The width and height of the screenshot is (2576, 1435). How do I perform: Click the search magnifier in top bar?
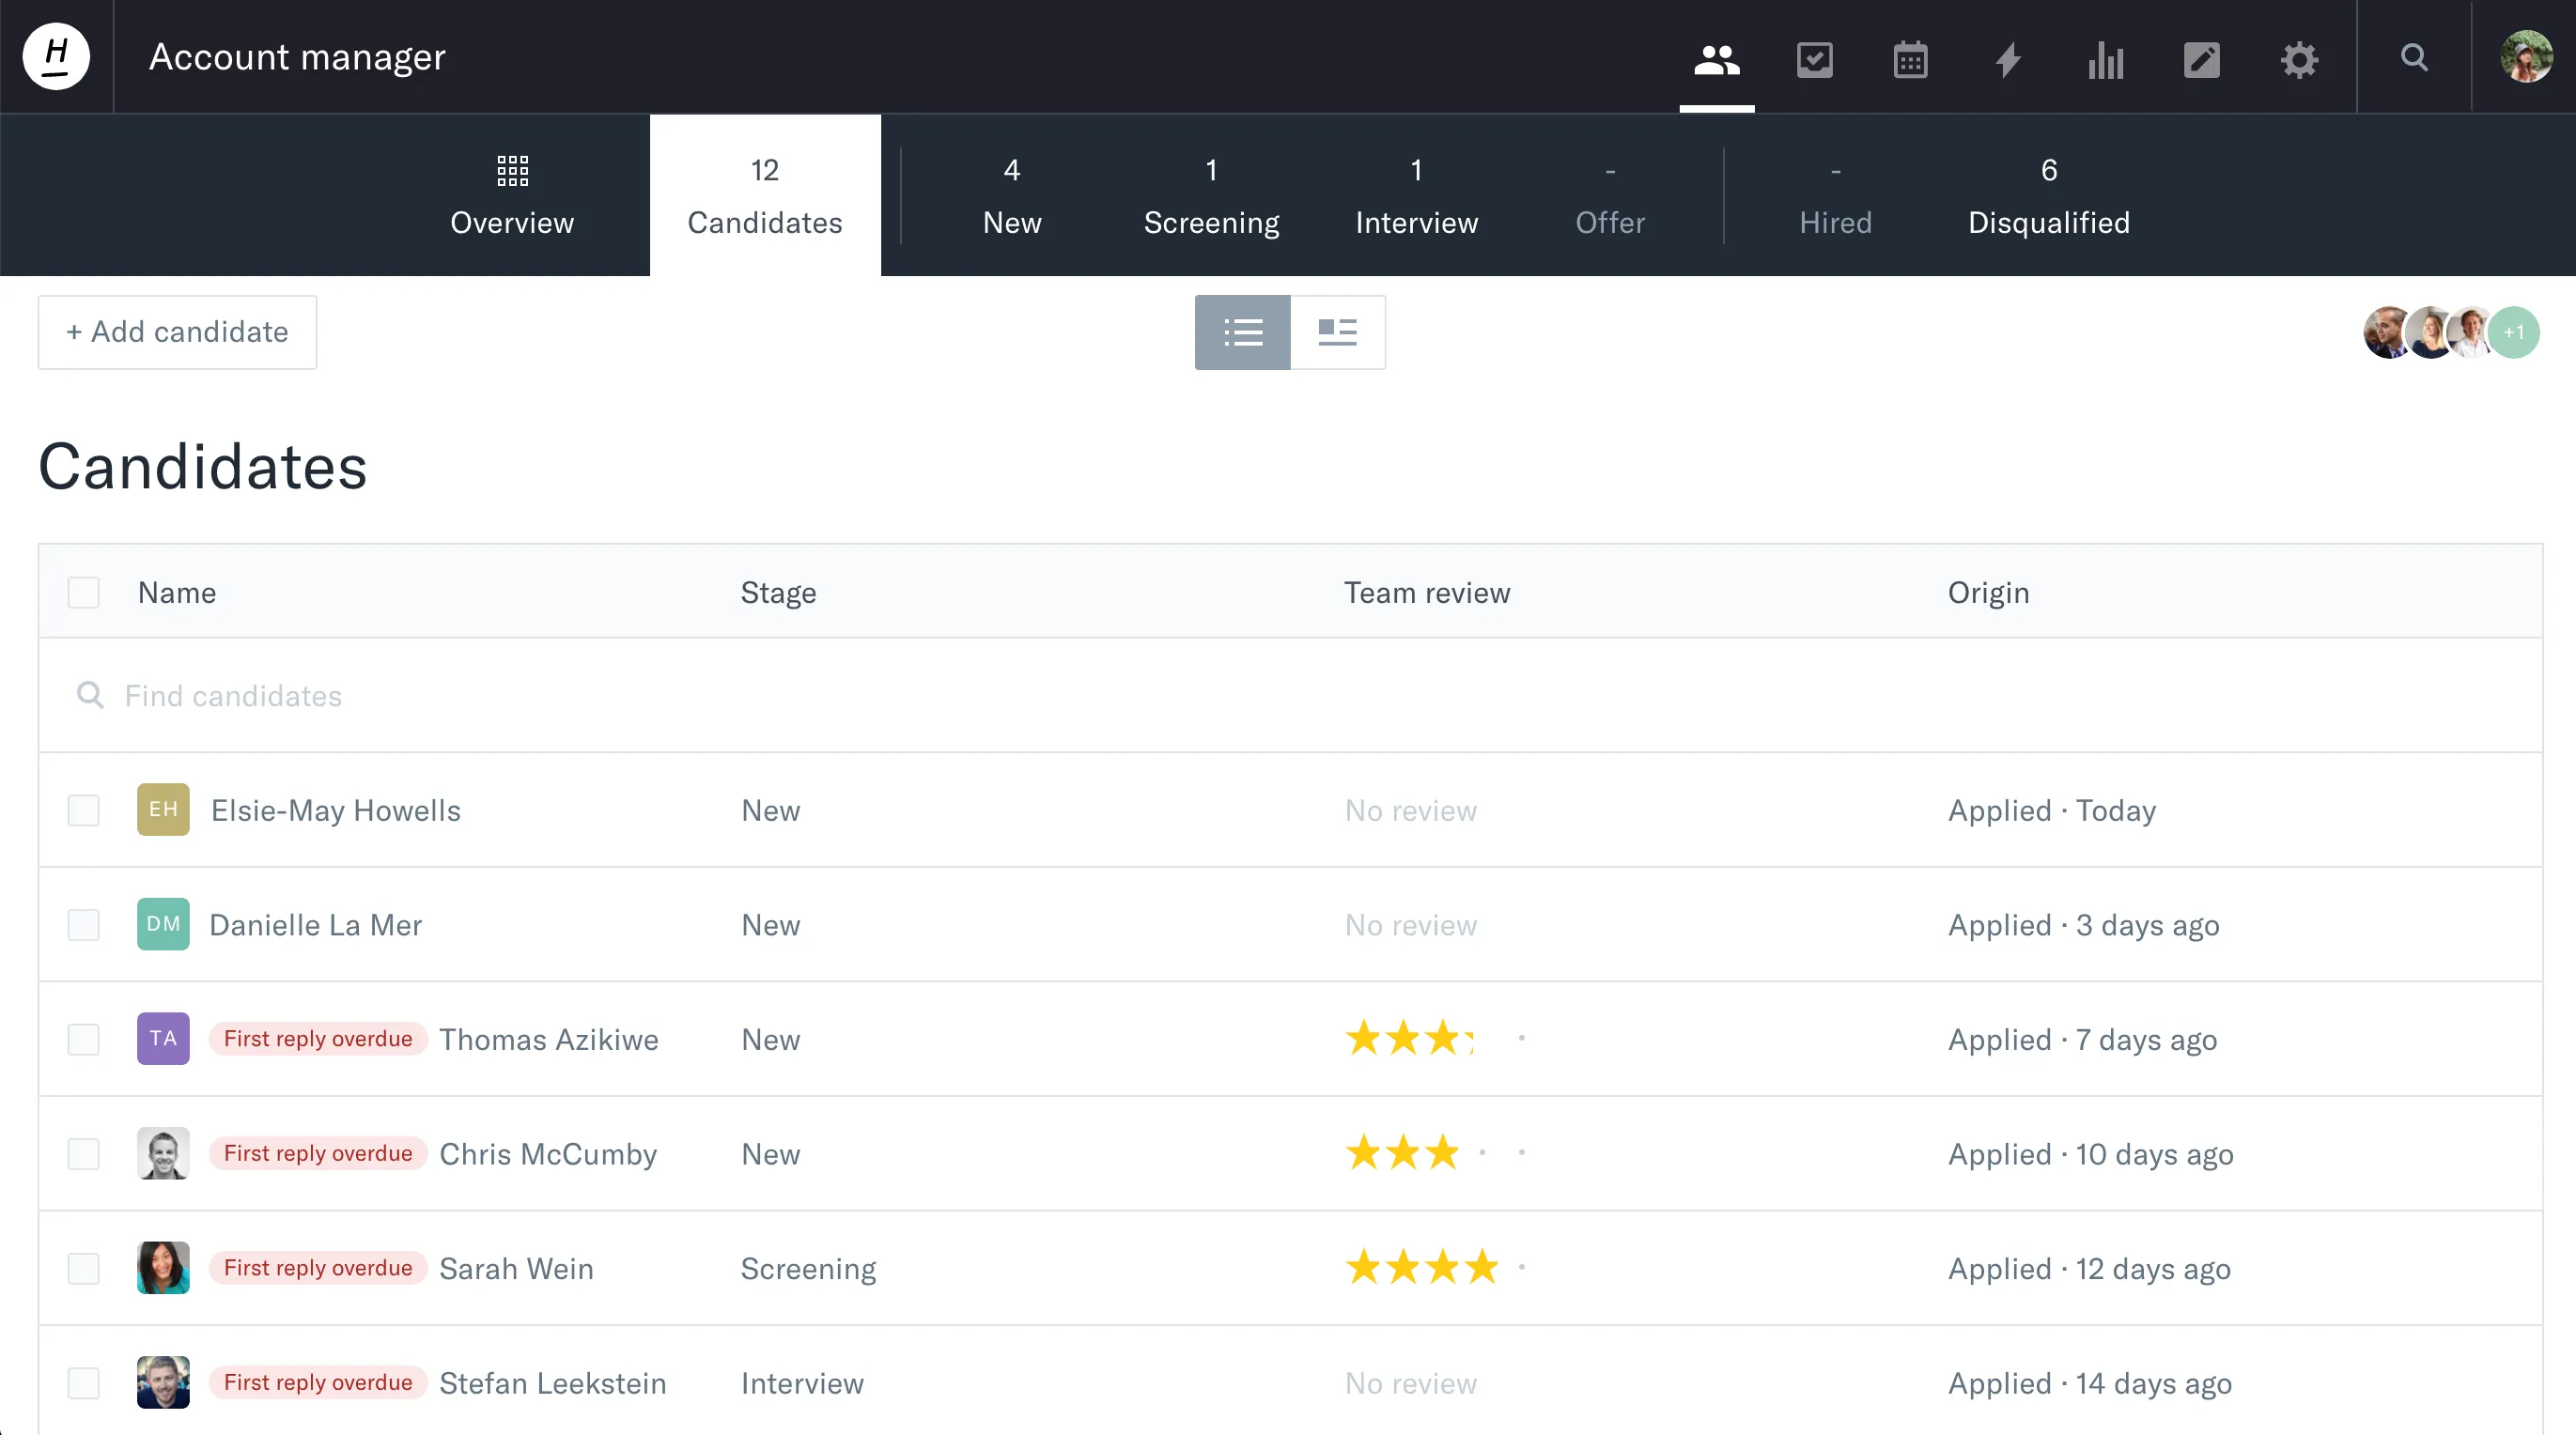[2414, 58]
